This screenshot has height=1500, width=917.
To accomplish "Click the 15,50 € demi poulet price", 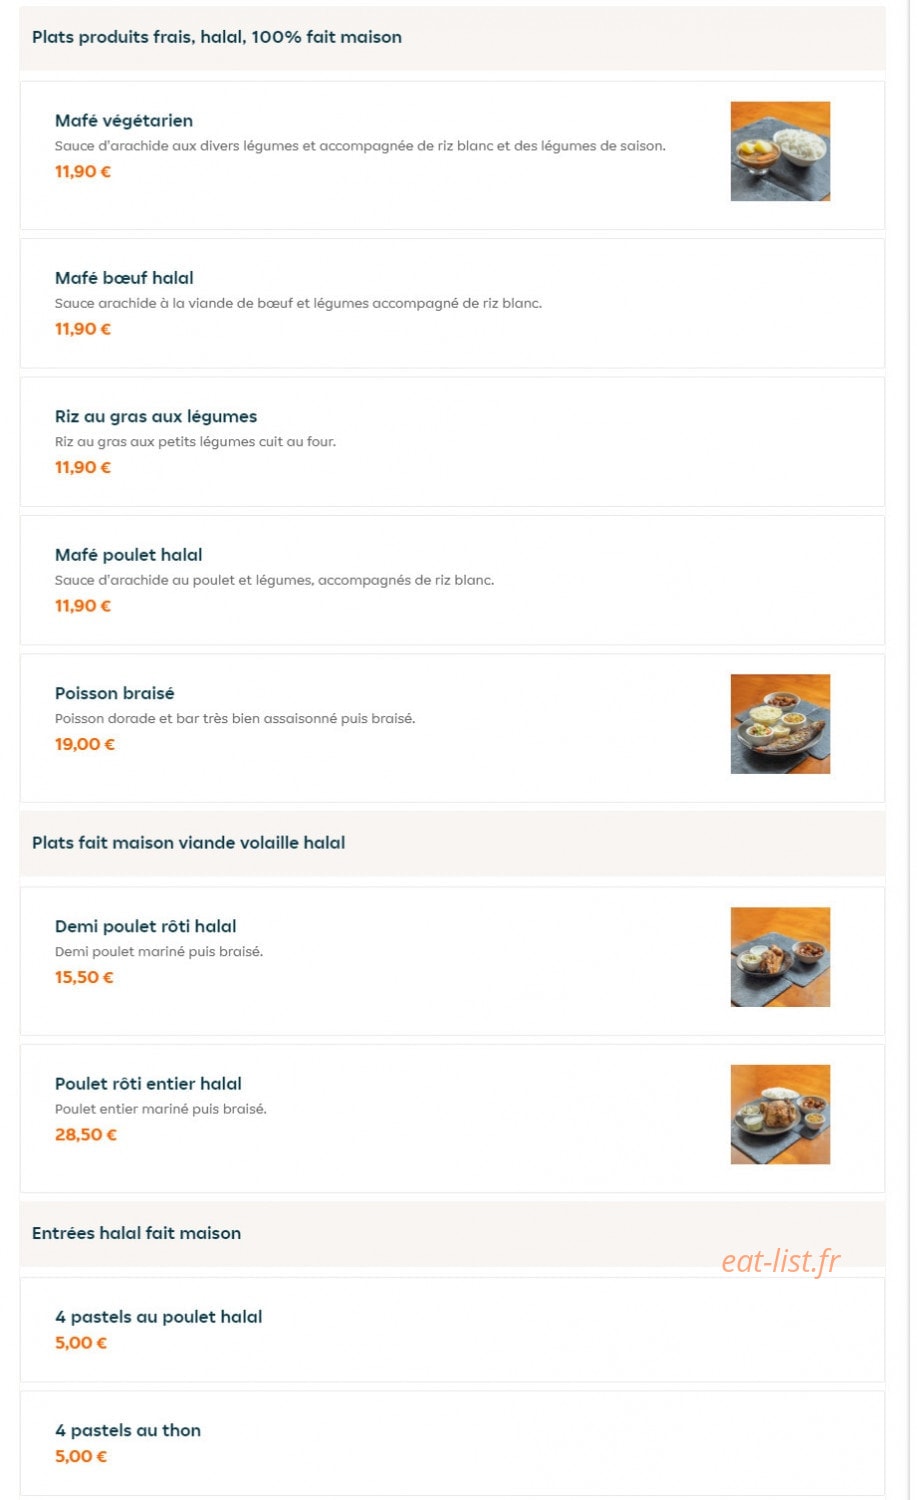I will pos(84,977).
